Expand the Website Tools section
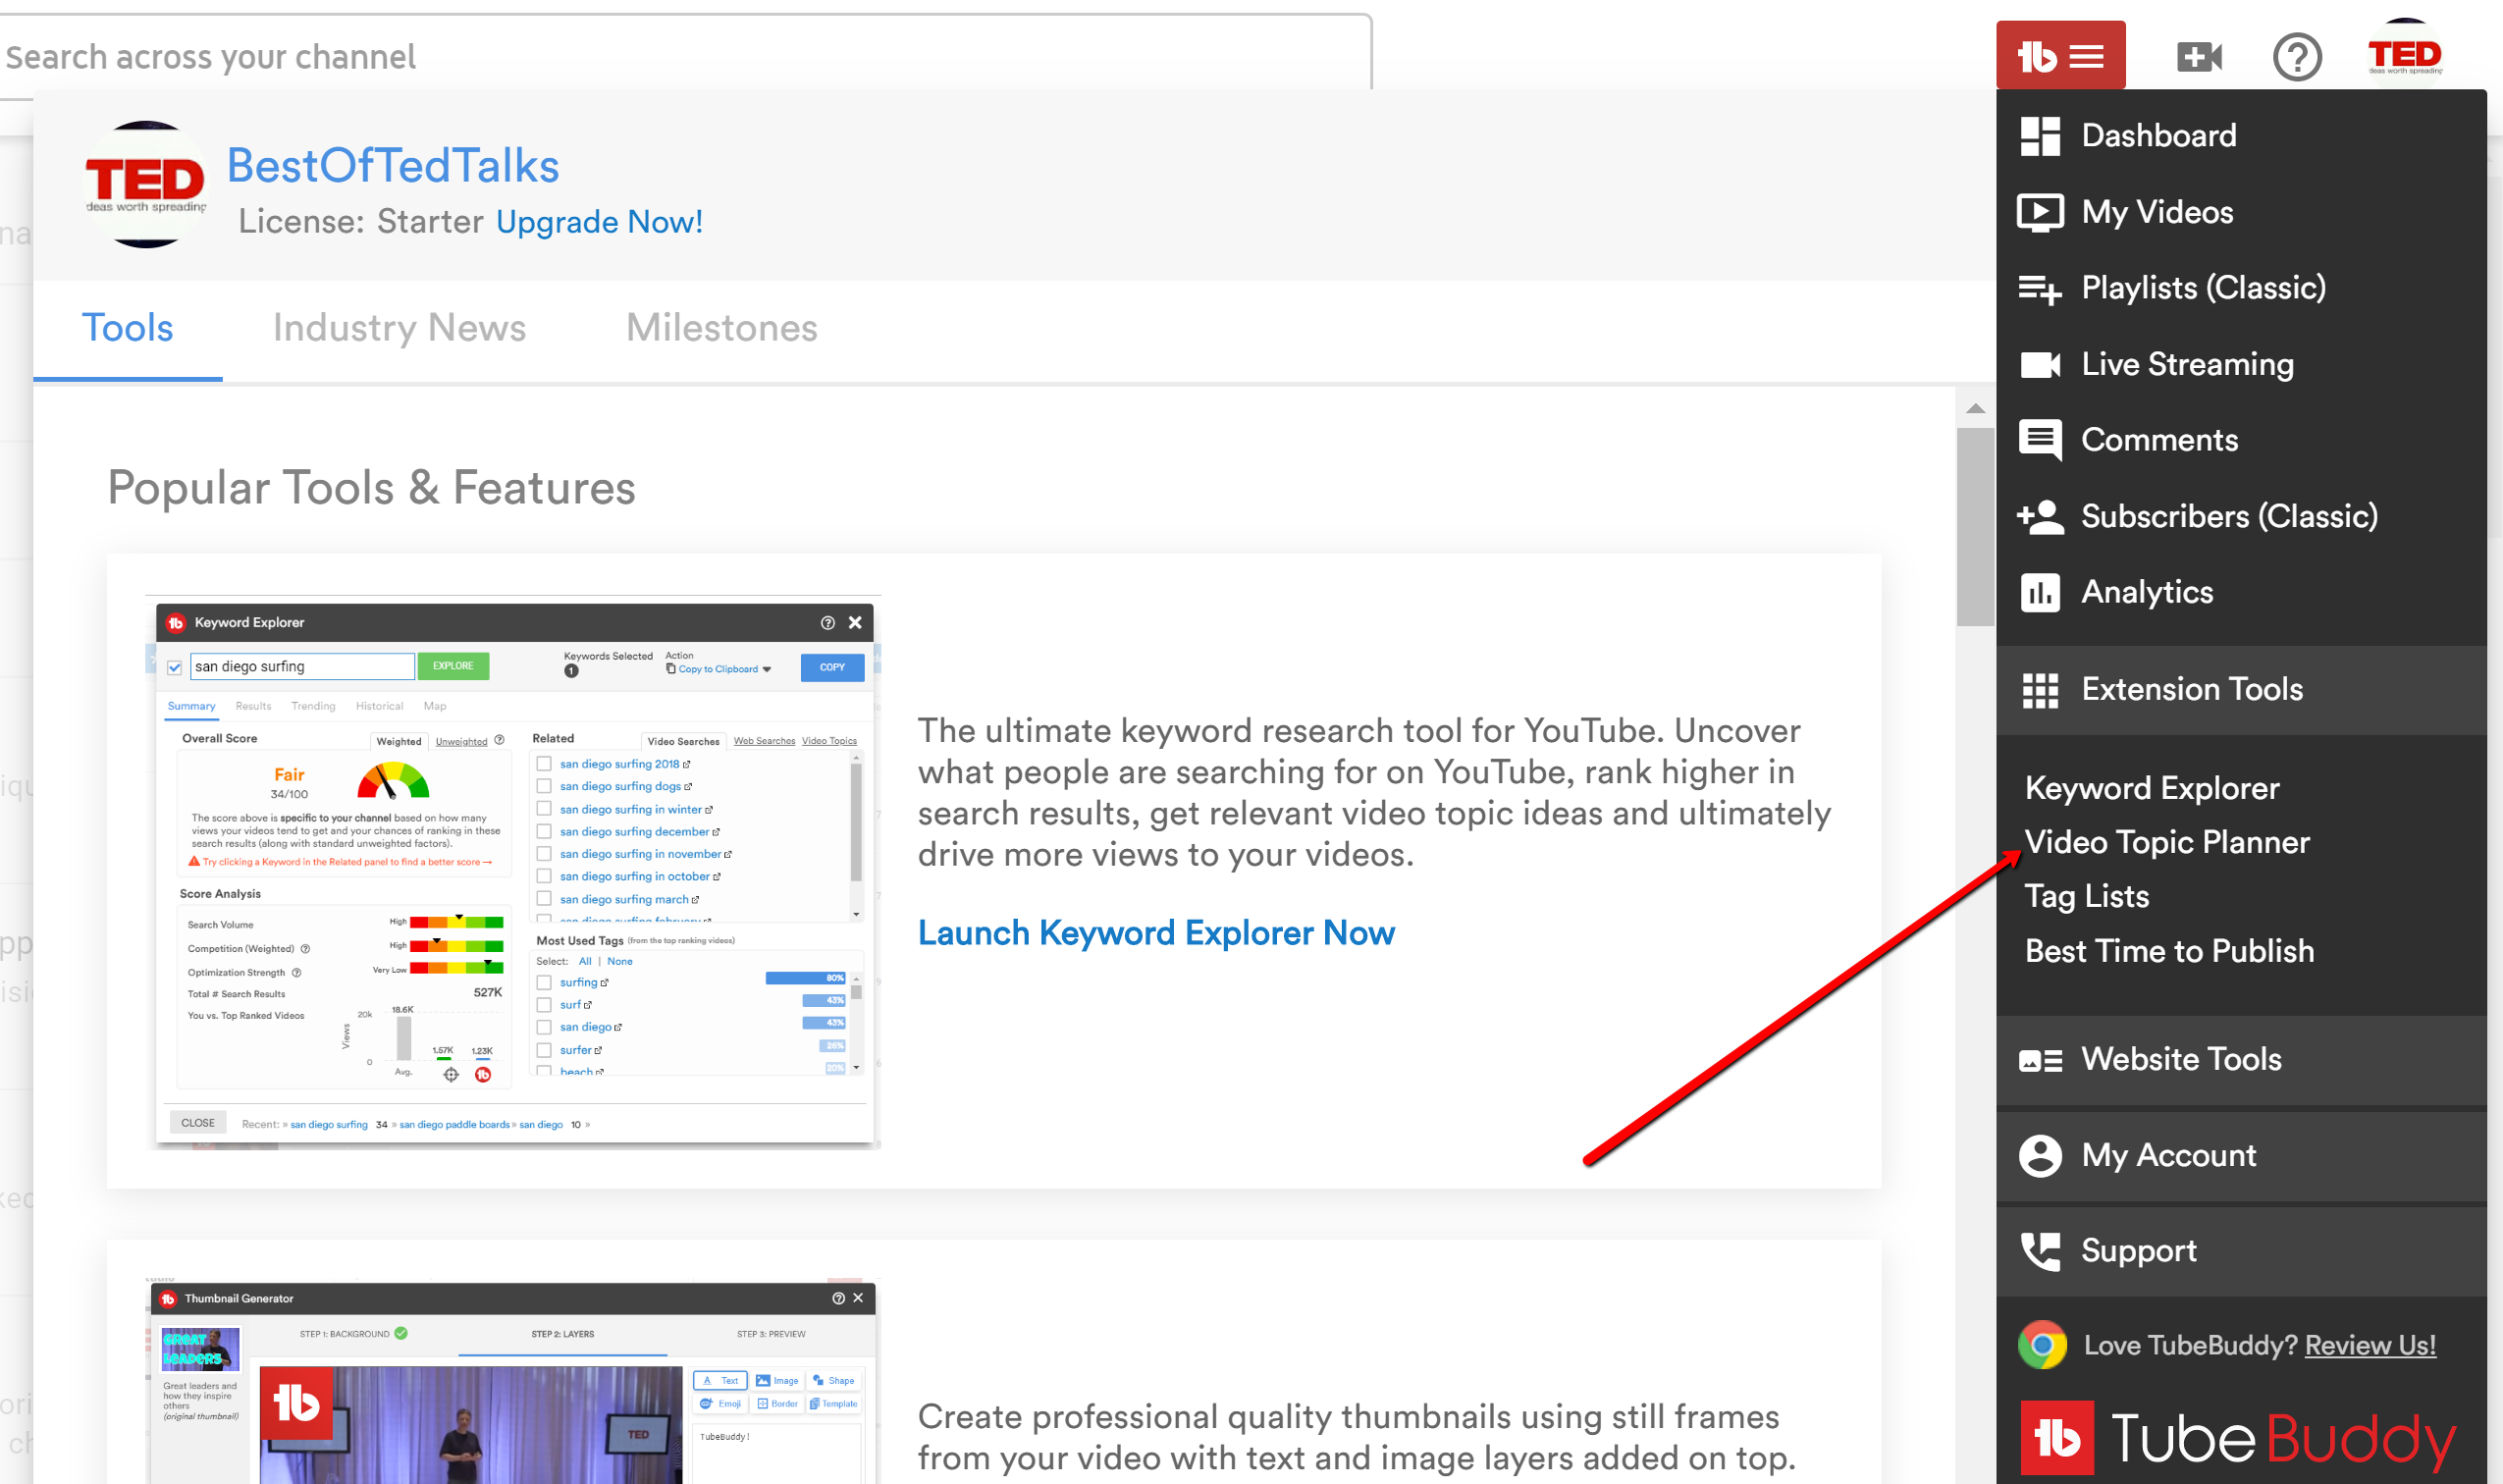Screen dimensions: 2503x1484 (2180, 1059)
